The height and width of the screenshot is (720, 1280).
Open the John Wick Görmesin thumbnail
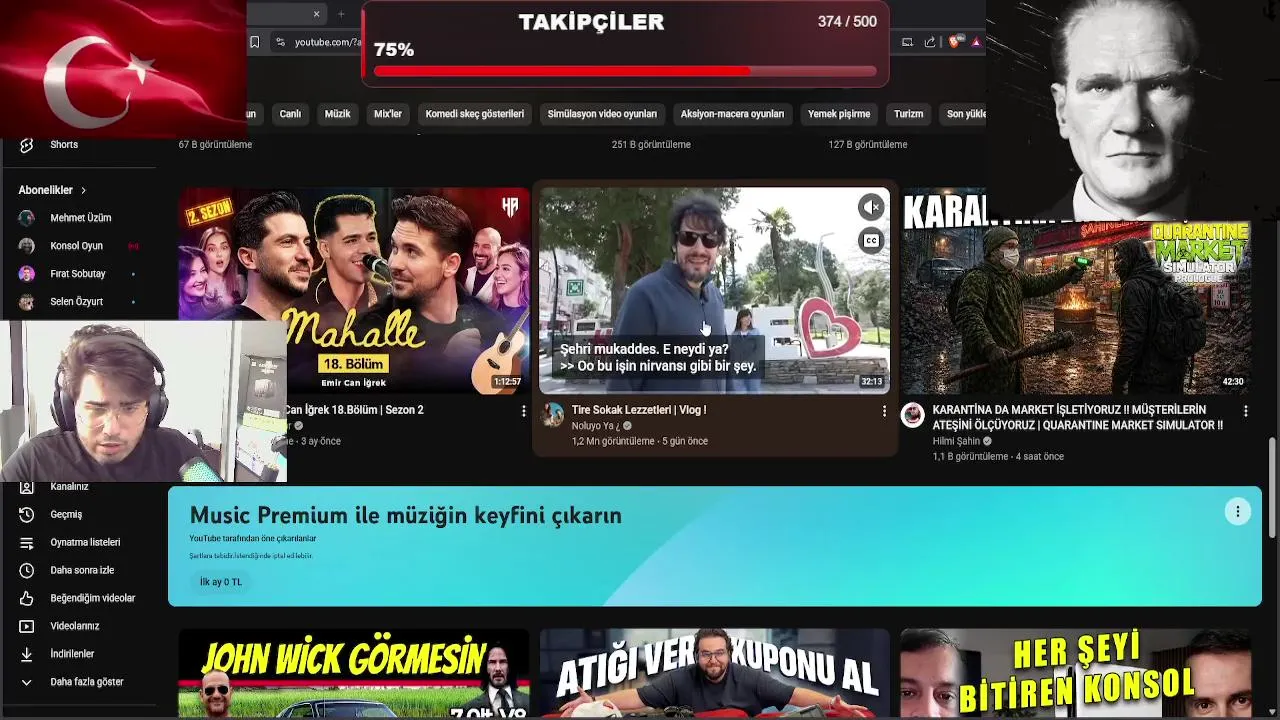coord(354,674)
